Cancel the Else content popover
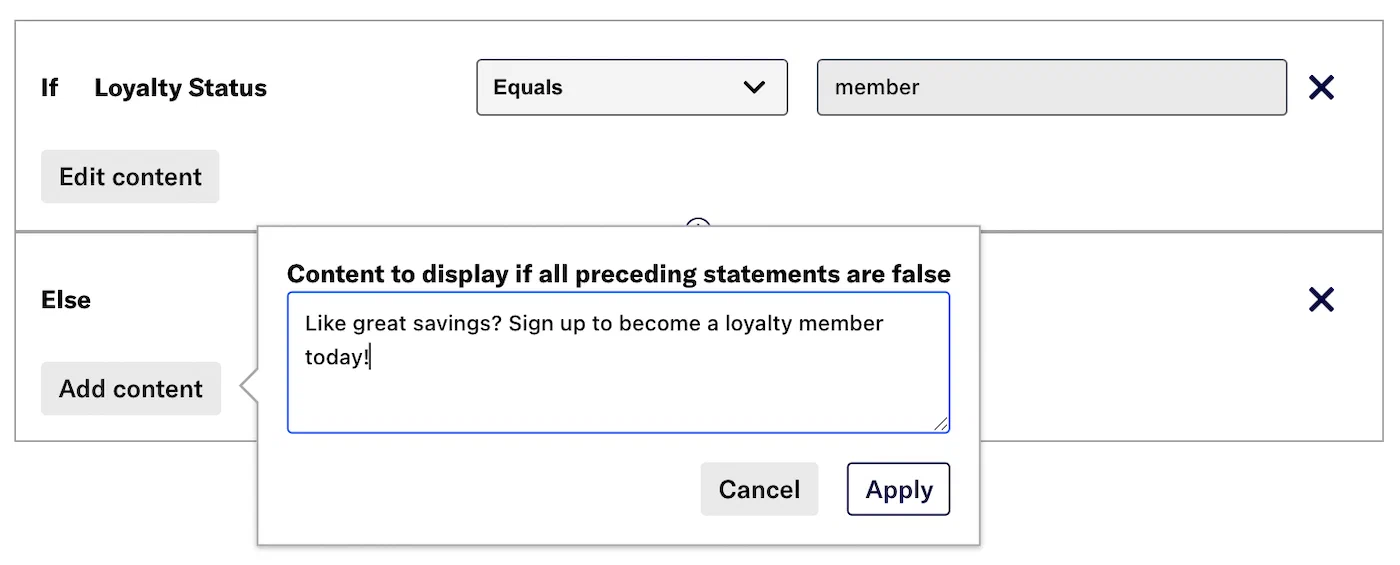The image size is (1400, 565). point(759,489)
